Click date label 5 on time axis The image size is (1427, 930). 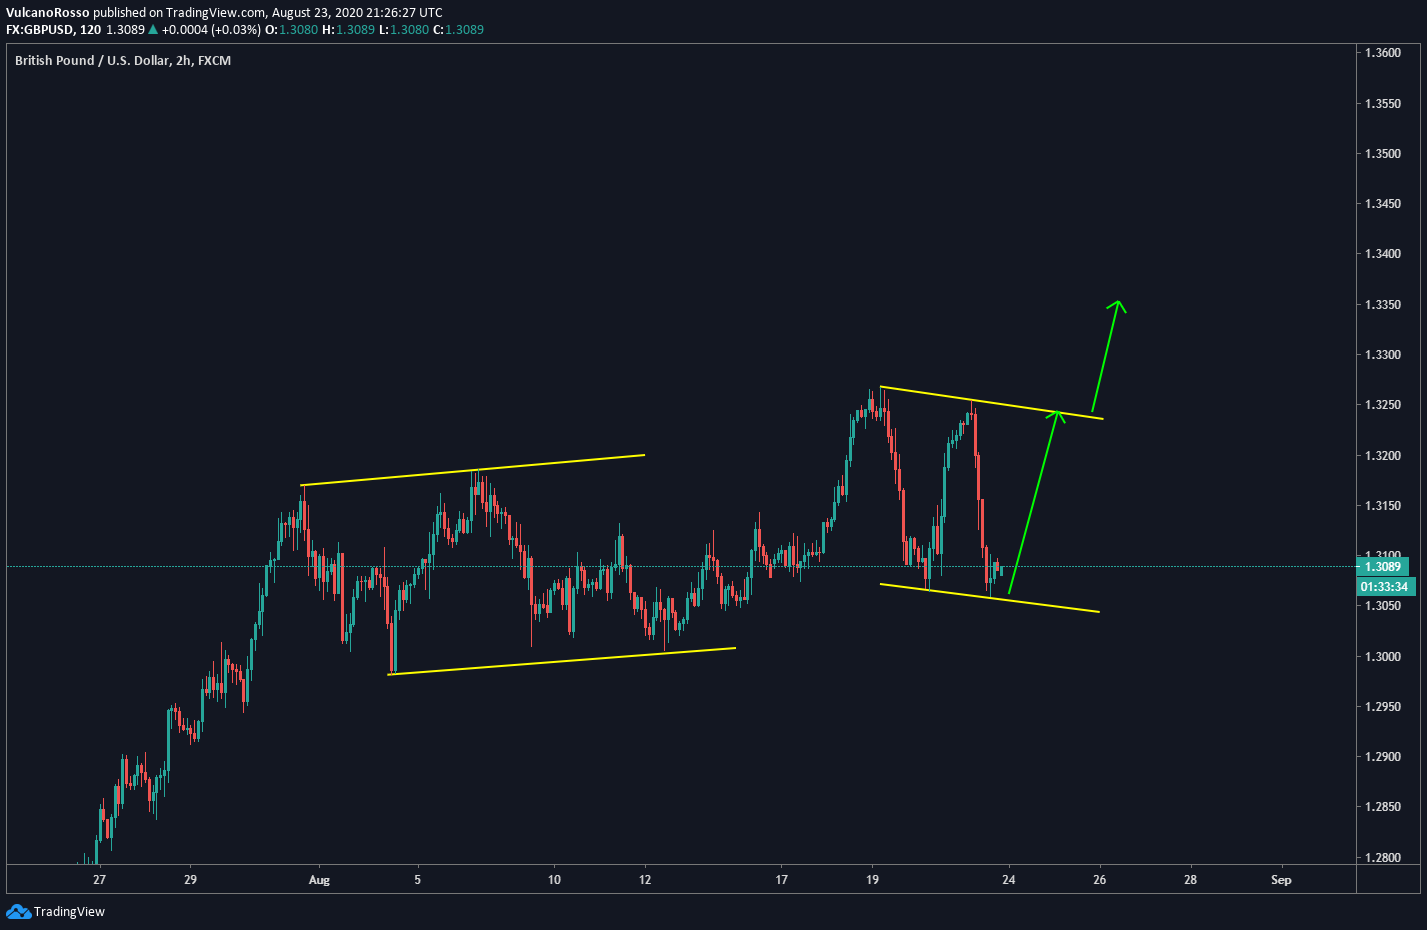418,880
